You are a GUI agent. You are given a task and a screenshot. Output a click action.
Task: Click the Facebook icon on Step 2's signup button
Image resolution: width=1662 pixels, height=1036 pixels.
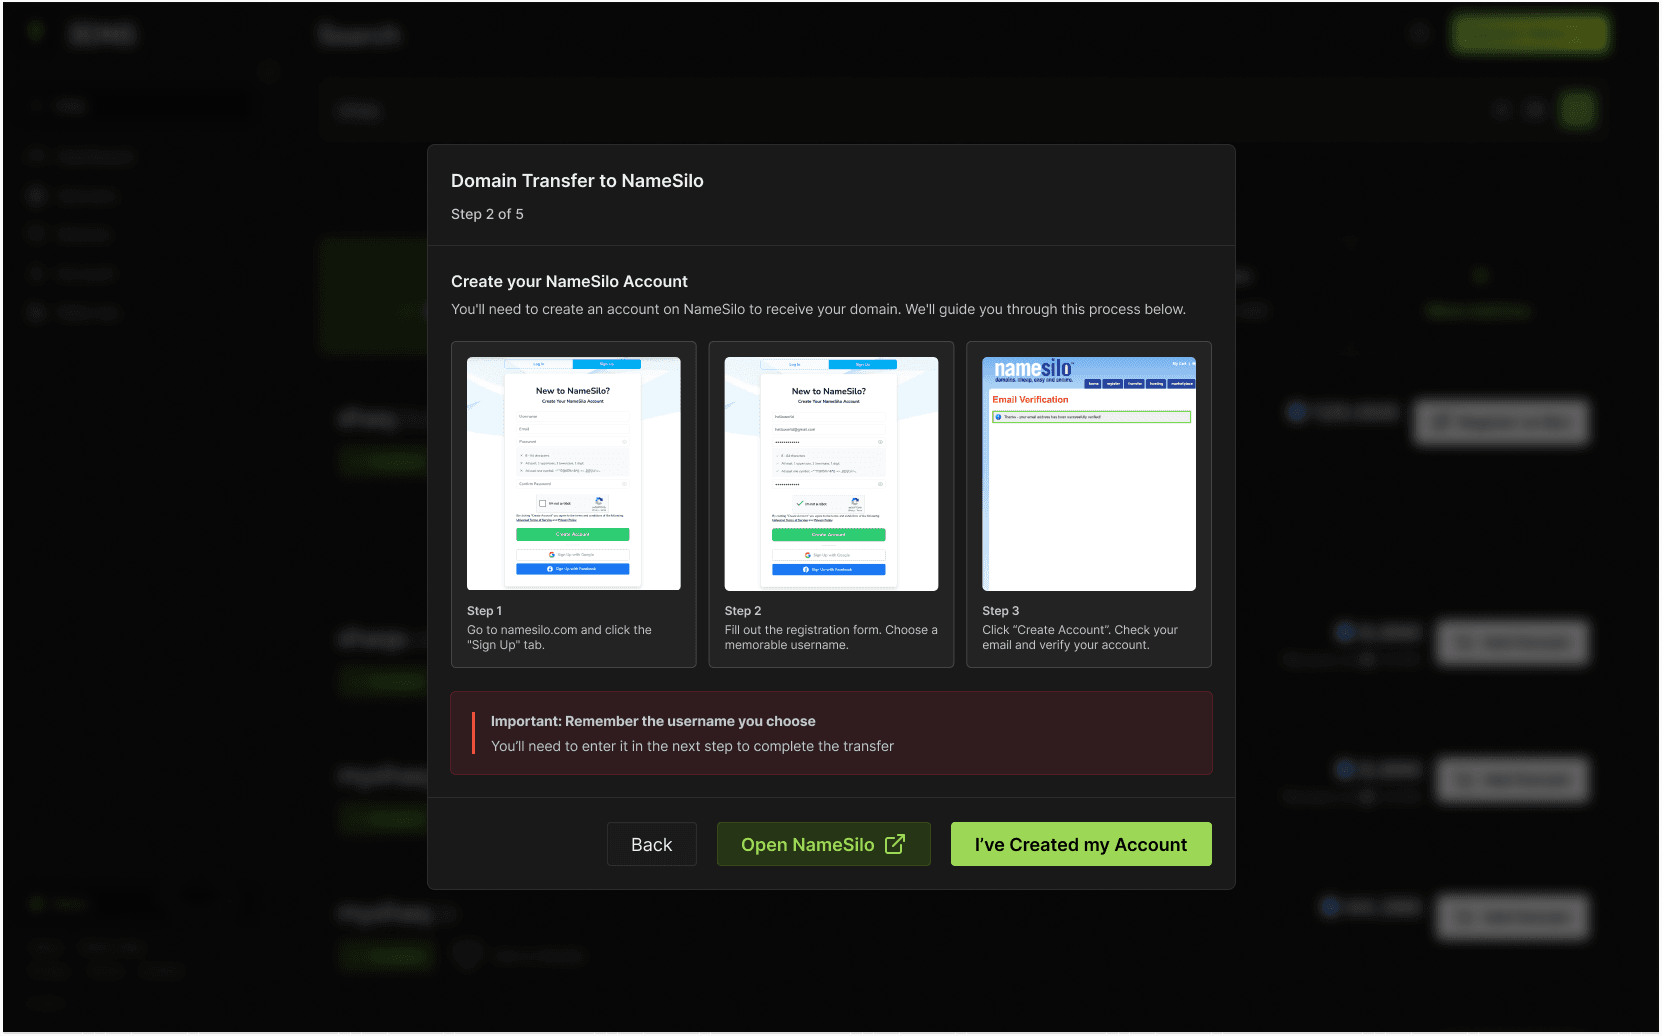[x=805, y=570]
